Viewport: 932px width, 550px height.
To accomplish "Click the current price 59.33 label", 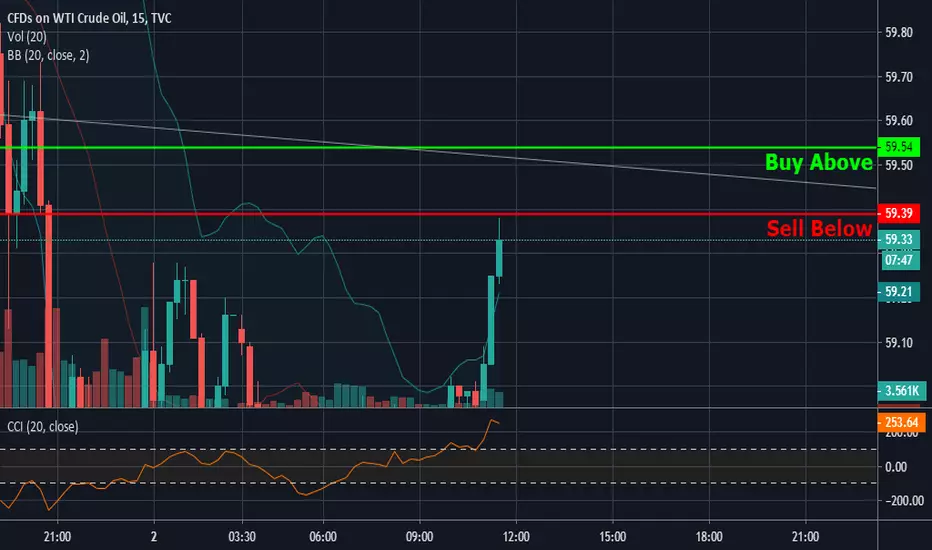I will pyautogui.click(x=898, y=239).
